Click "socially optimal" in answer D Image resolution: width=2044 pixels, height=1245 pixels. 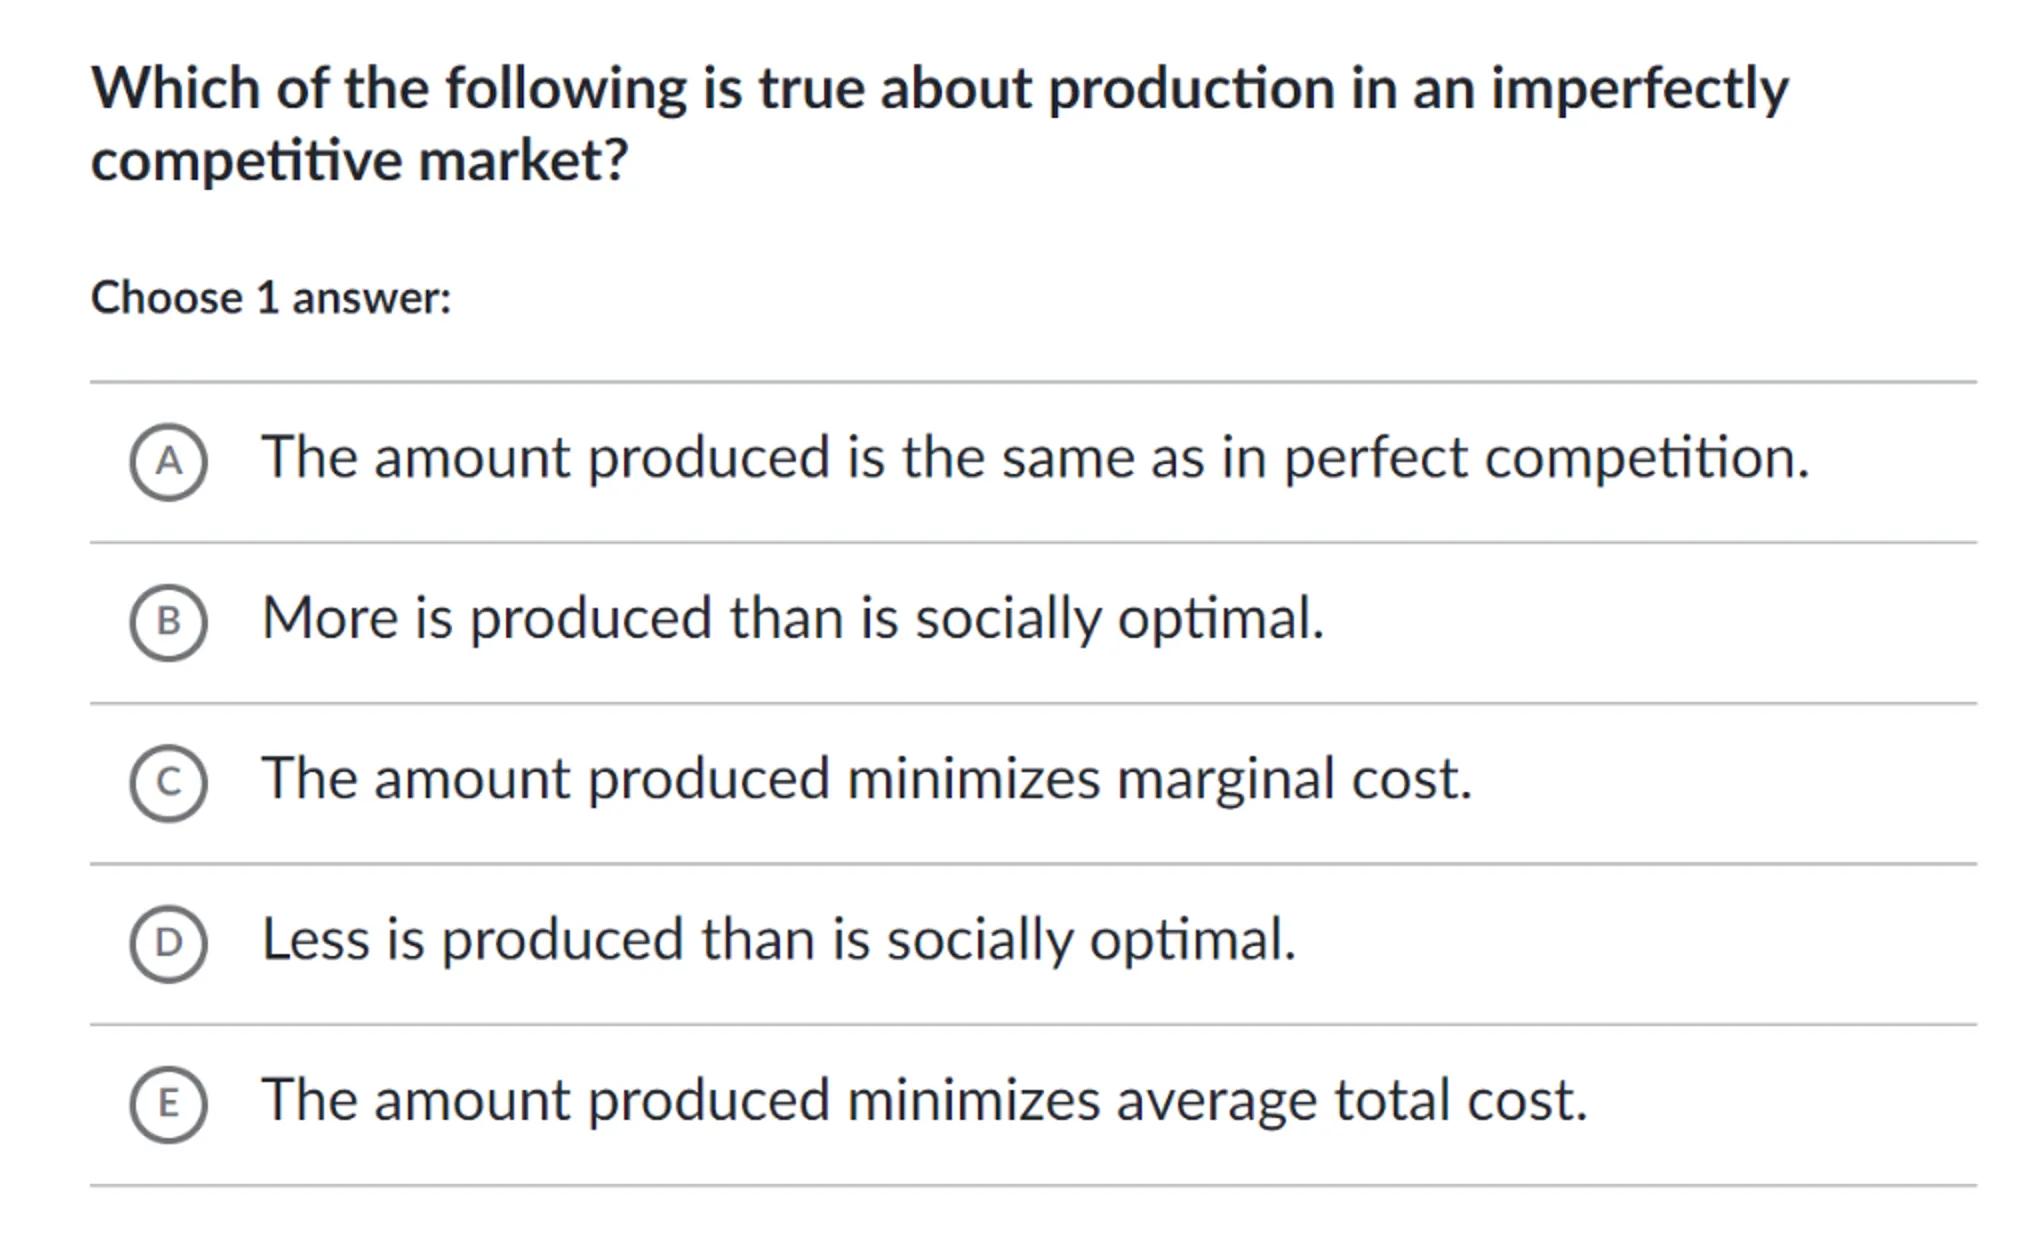[1091, 940]
